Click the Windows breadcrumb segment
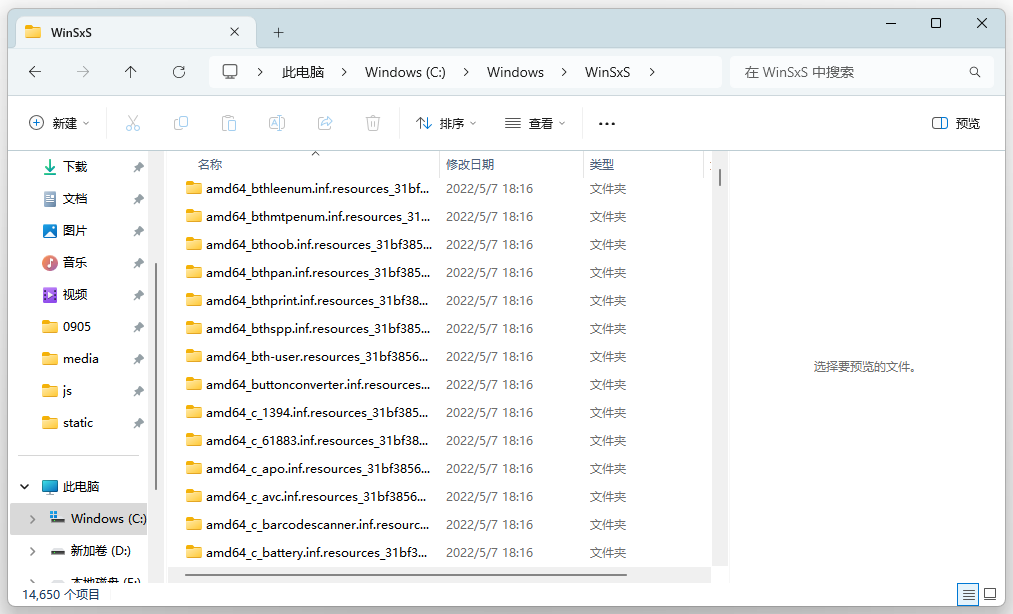 [516, 72]
